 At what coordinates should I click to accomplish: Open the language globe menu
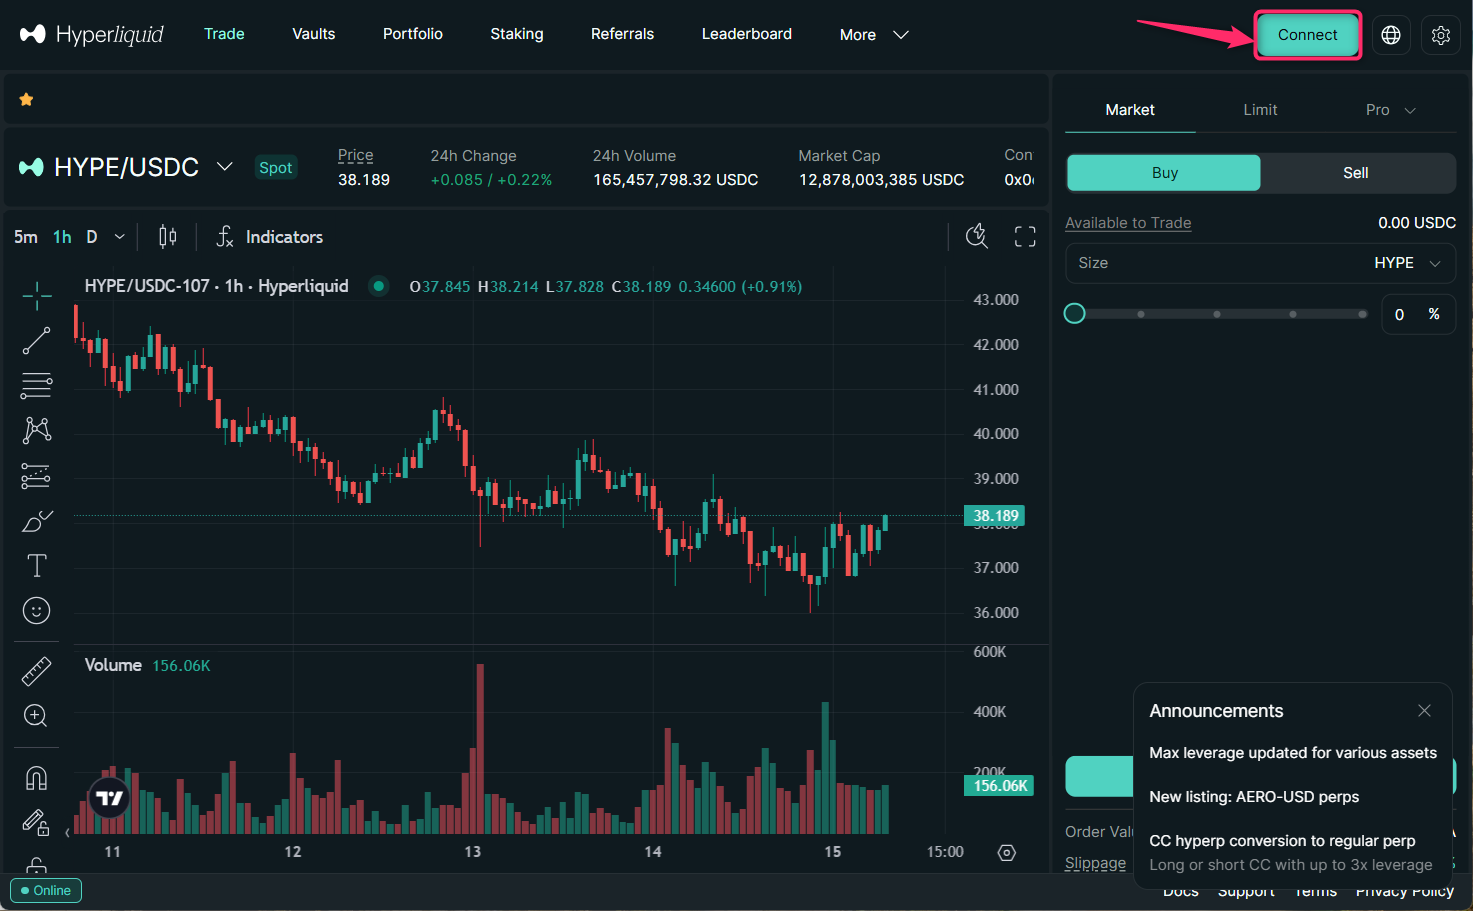[1390, 35]
